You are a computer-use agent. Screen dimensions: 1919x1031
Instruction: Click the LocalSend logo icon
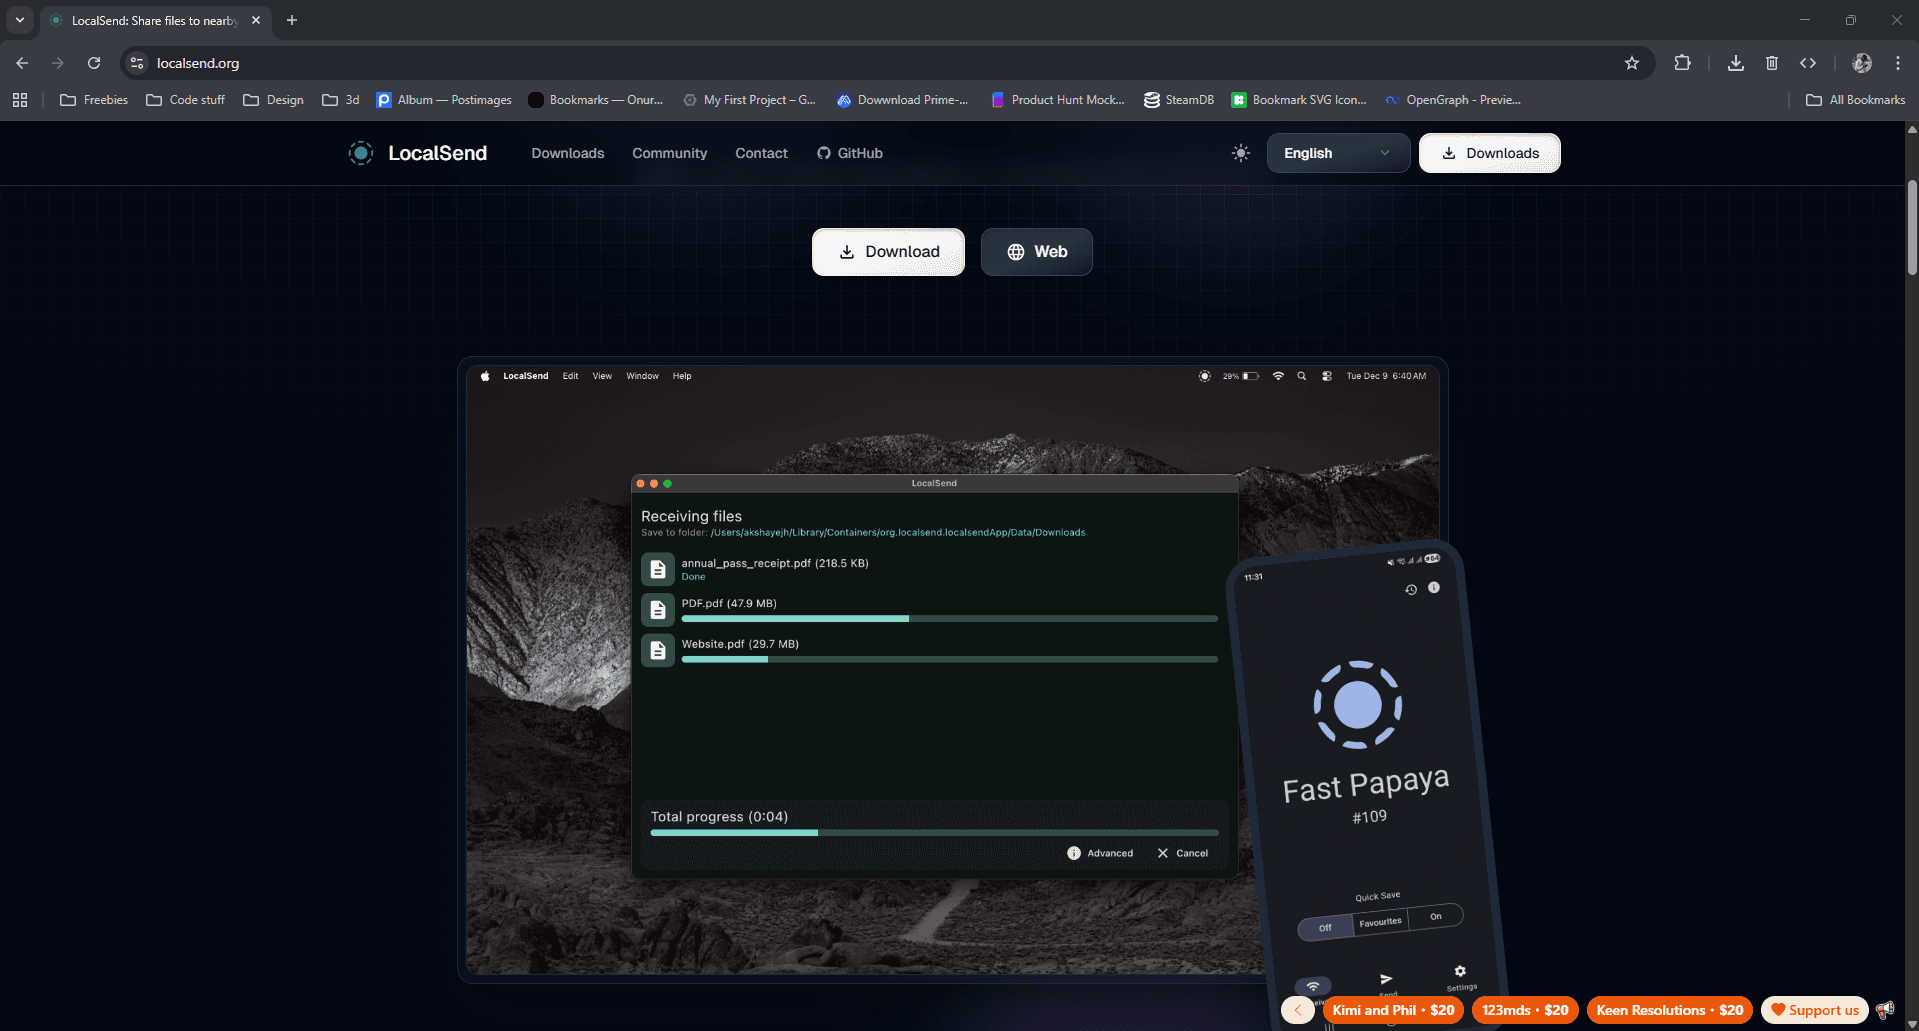click(360, 153)
